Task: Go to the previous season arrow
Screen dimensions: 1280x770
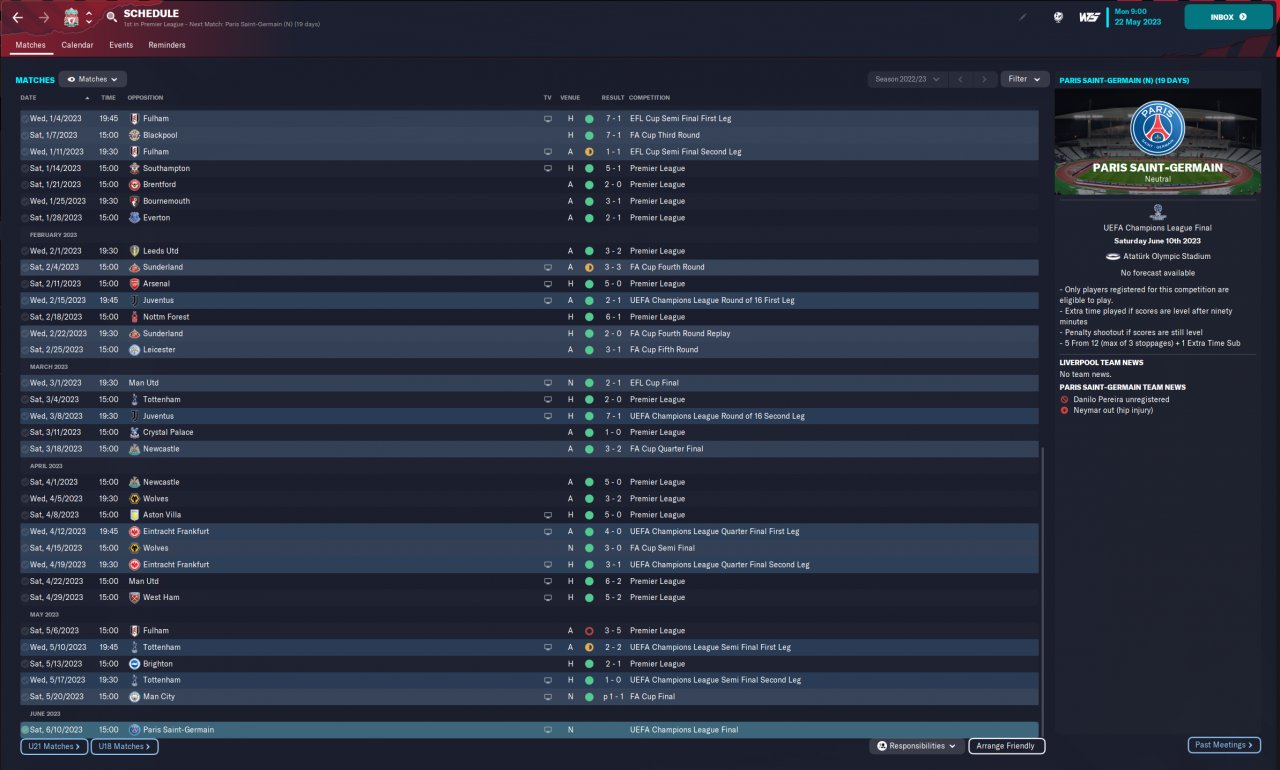Action: [x=960, y=79]
